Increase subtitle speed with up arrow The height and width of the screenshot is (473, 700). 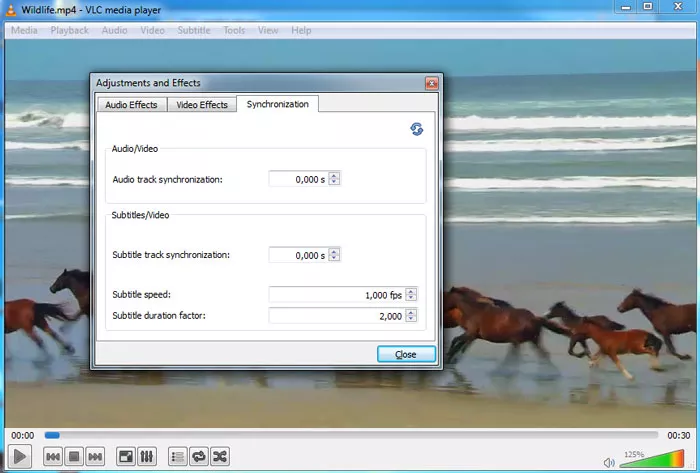pyautogui.click(x=411, y=291)
